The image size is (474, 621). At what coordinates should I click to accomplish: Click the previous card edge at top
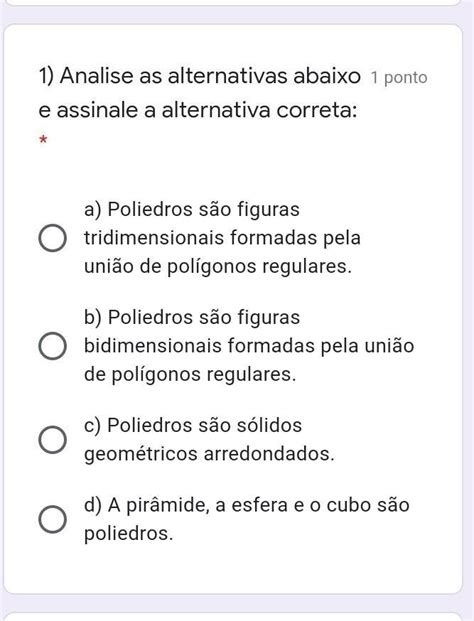[233, 2]
